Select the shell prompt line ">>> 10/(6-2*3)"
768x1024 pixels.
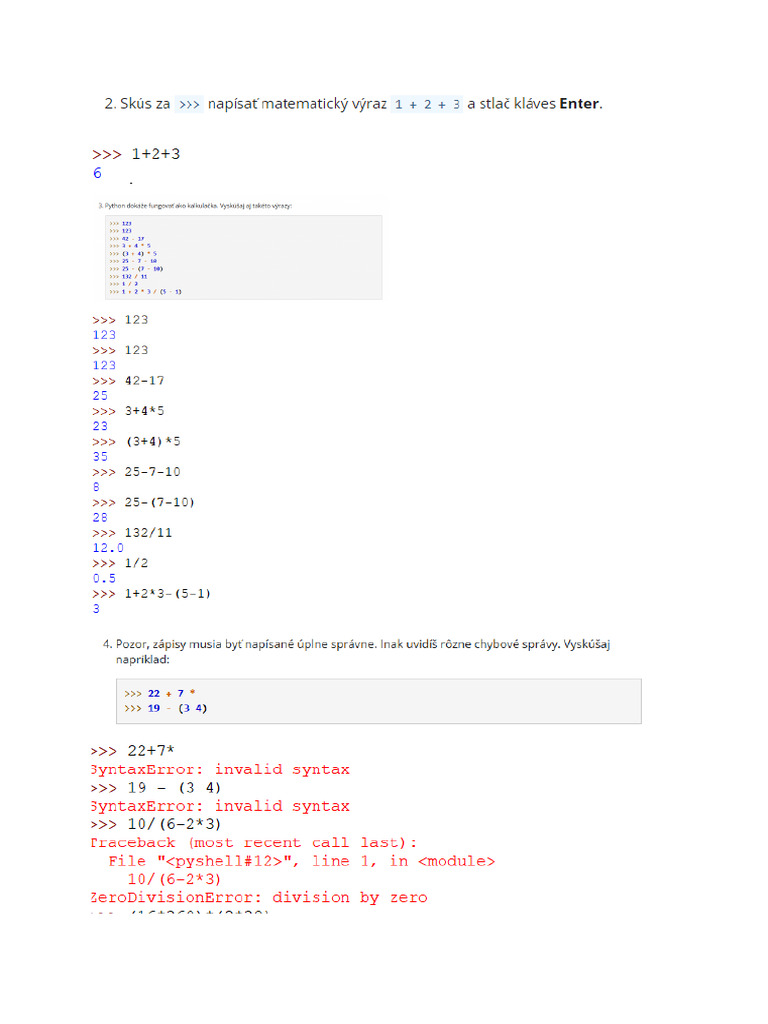tap(156, 824)
